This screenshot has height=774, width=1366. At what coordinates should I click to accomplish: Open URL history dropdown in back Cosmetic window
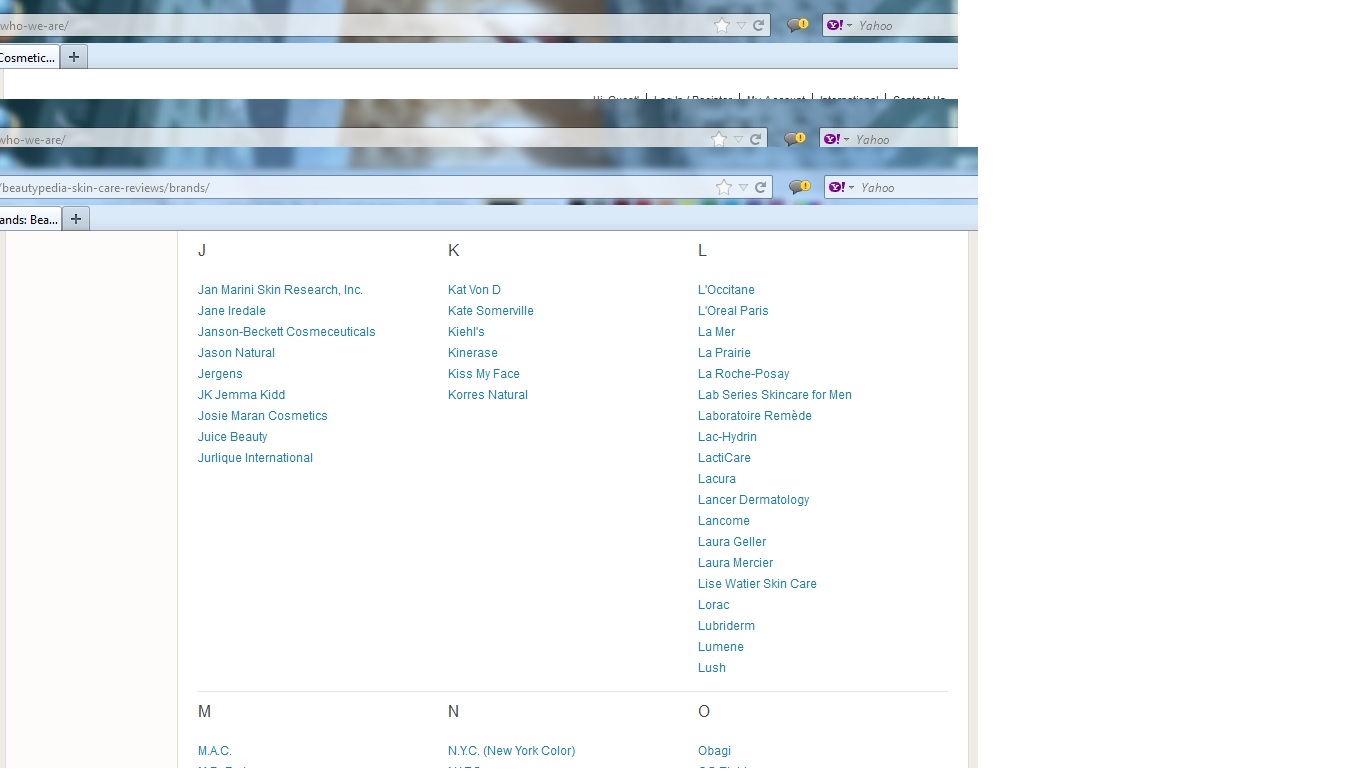pos(741,25)
